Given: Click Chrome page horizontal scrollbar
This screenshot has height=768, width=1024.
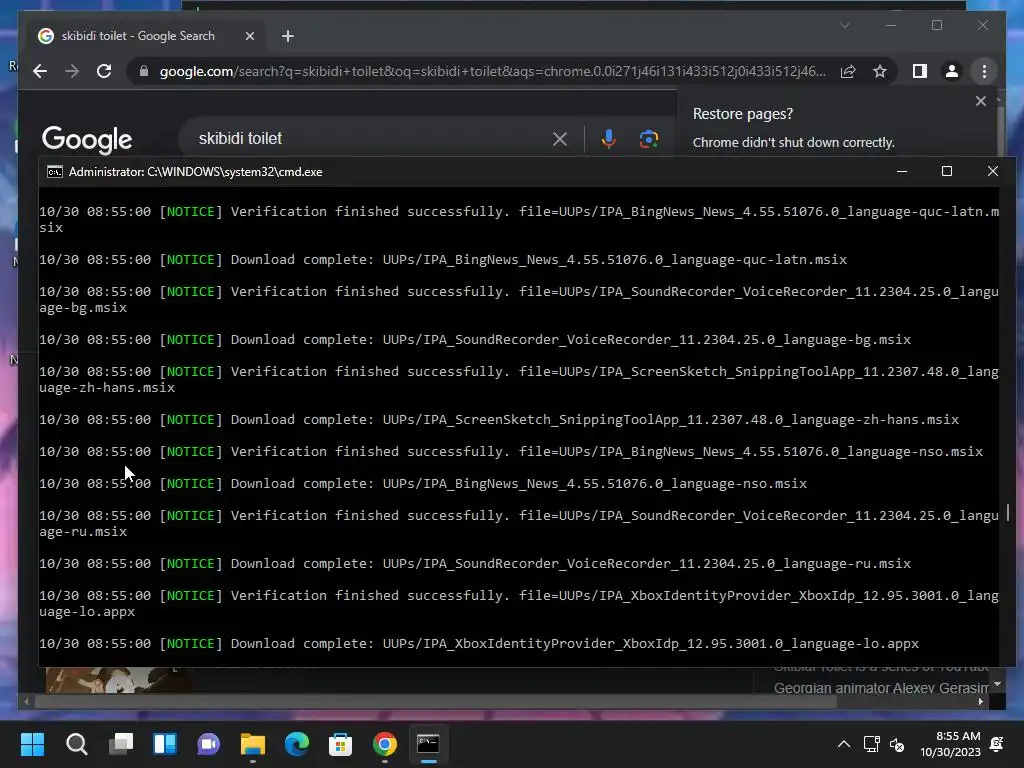Looking at the screenshot, I should 435,701.
